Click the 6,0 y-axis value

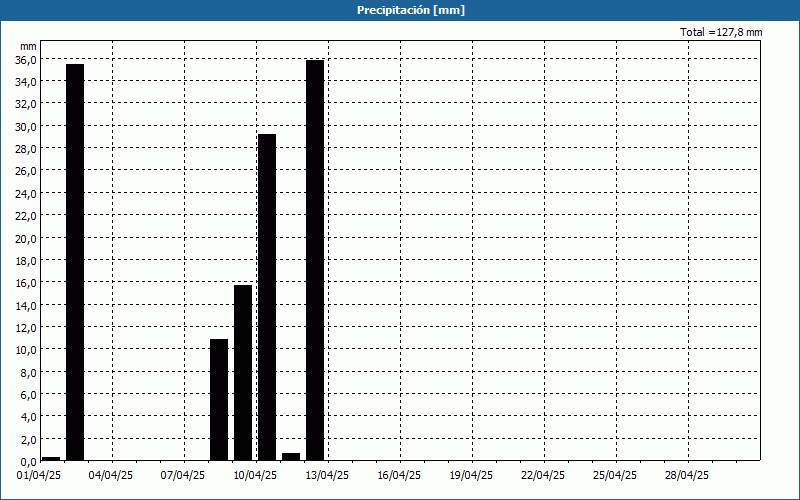(x=28, y=394)
